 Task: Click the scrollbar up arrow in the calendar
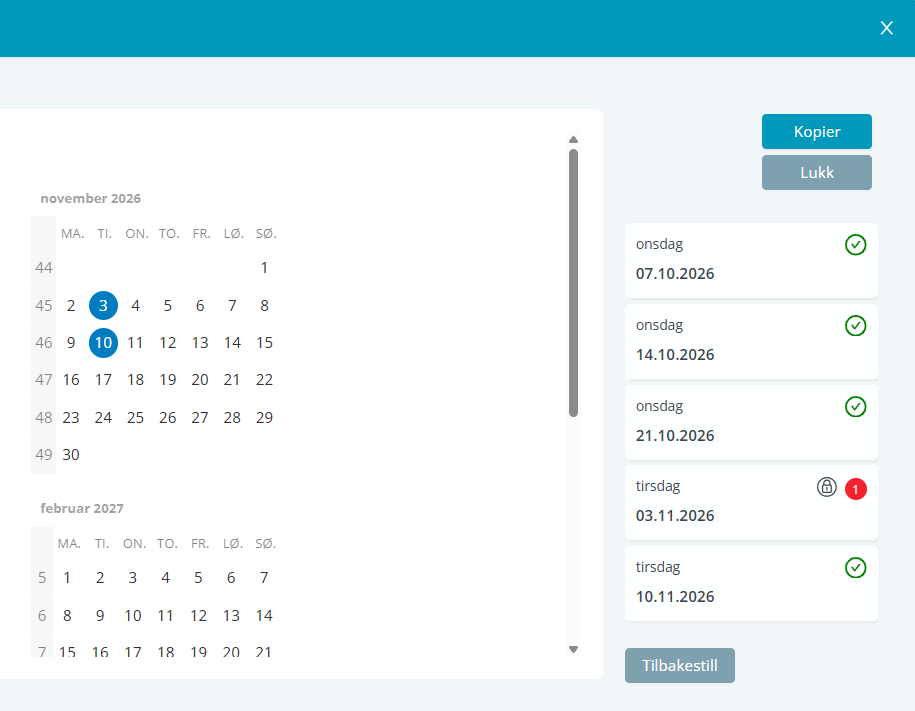(x=573, y=140)
